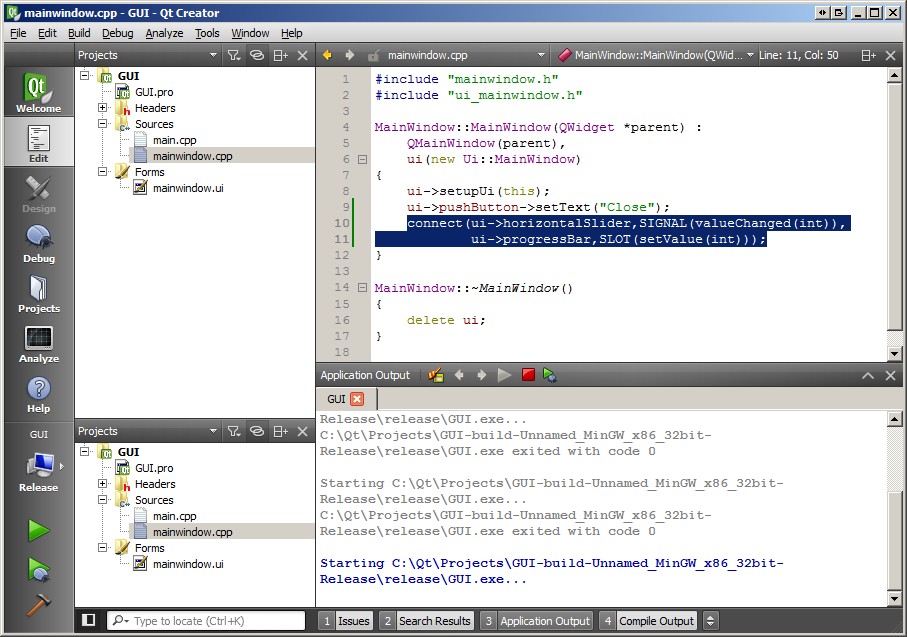This screenshot has width=907, height=637.
Task: Collapse the GUI project in top tree
Action: (x=85, y=75)
